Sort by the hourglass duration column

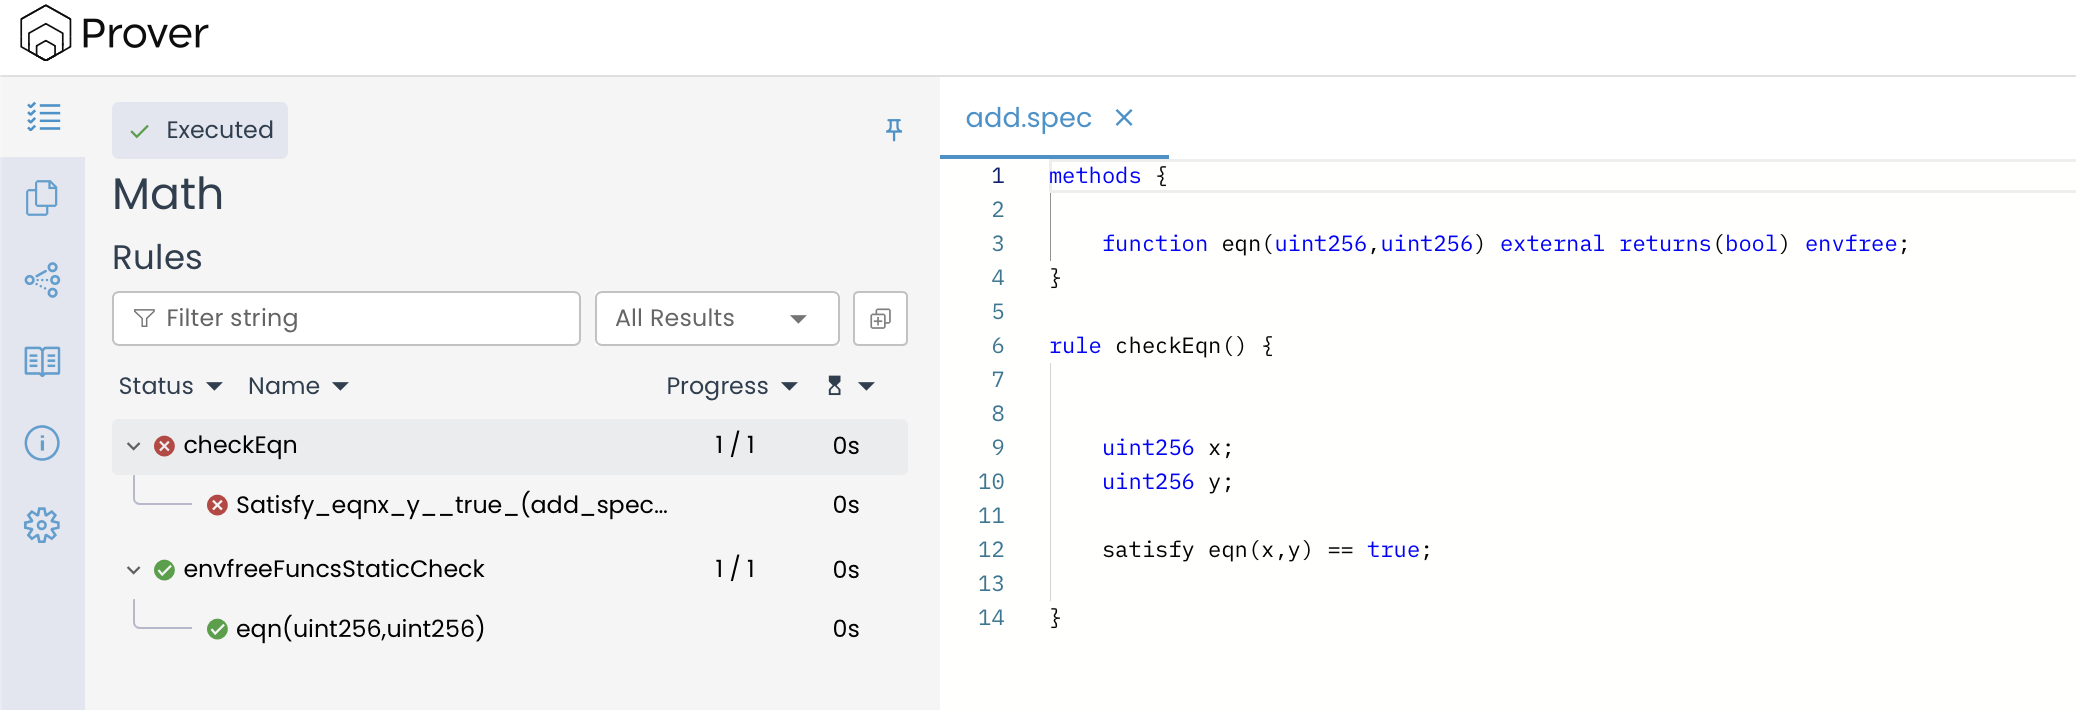[x=850, y=386]
